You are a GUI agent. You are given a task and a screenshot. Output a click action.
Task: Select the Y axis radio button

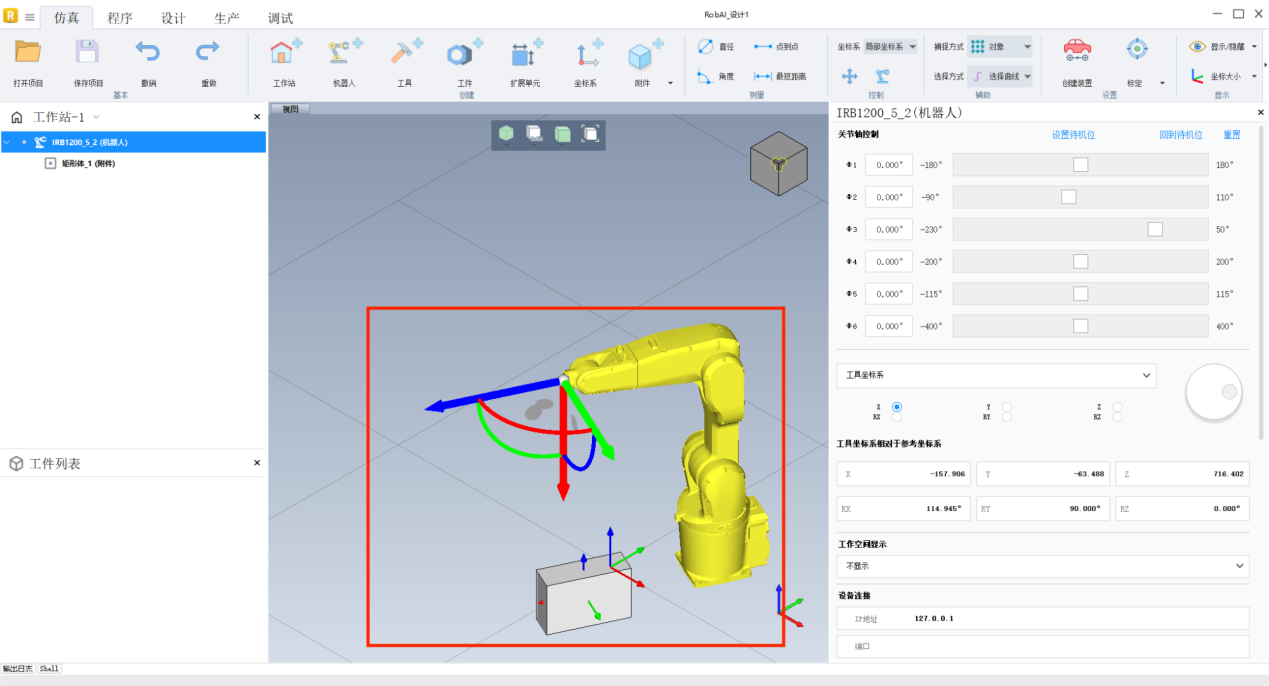click(x=1006, y=407)
